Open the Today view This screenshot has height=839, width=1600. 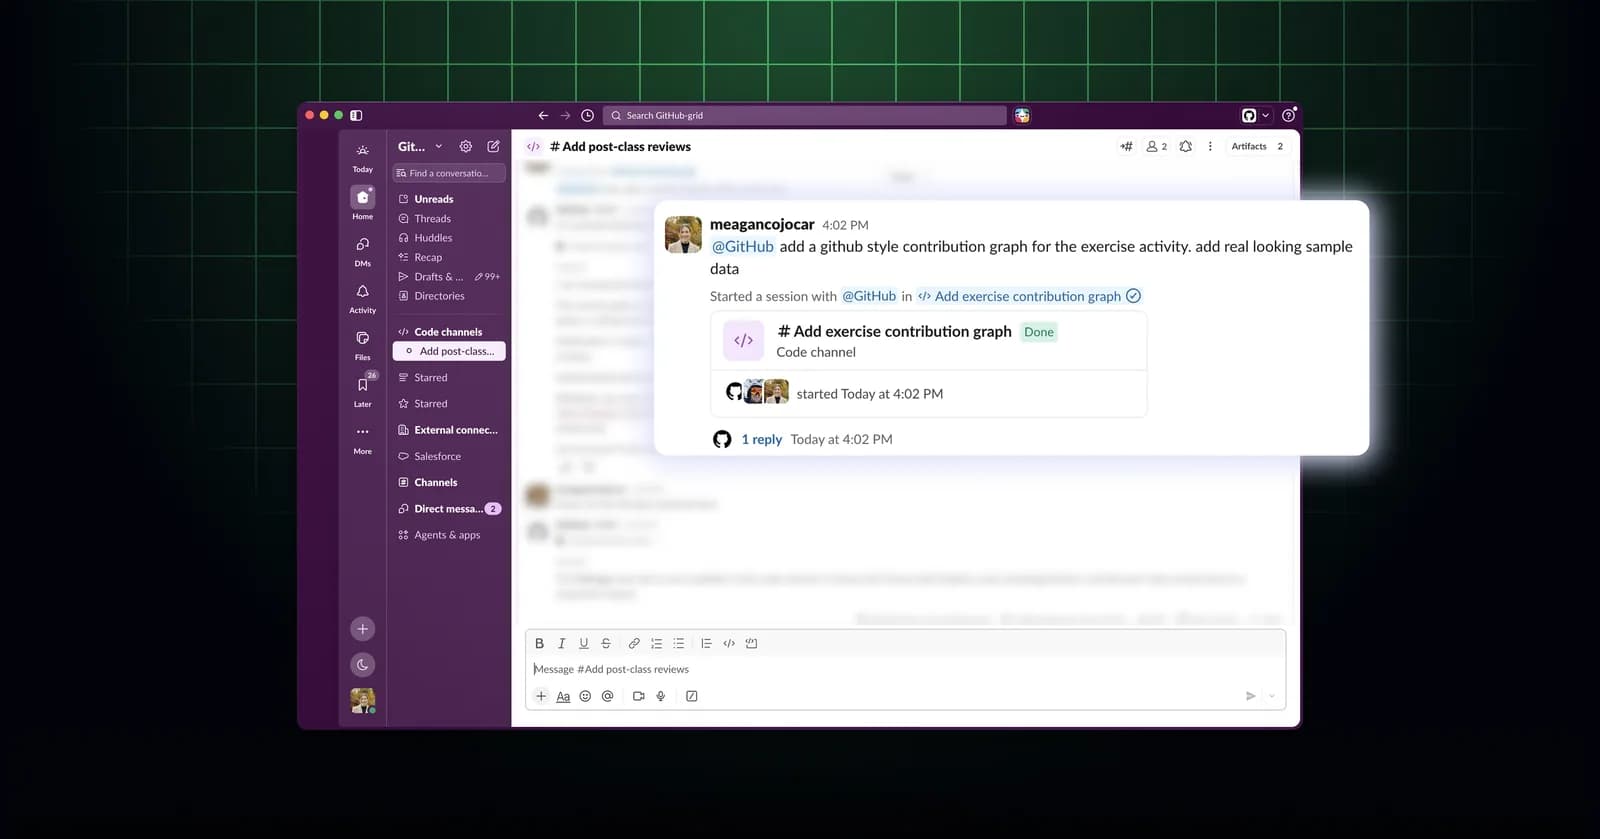pyautogui.click(x=362, y=157)
